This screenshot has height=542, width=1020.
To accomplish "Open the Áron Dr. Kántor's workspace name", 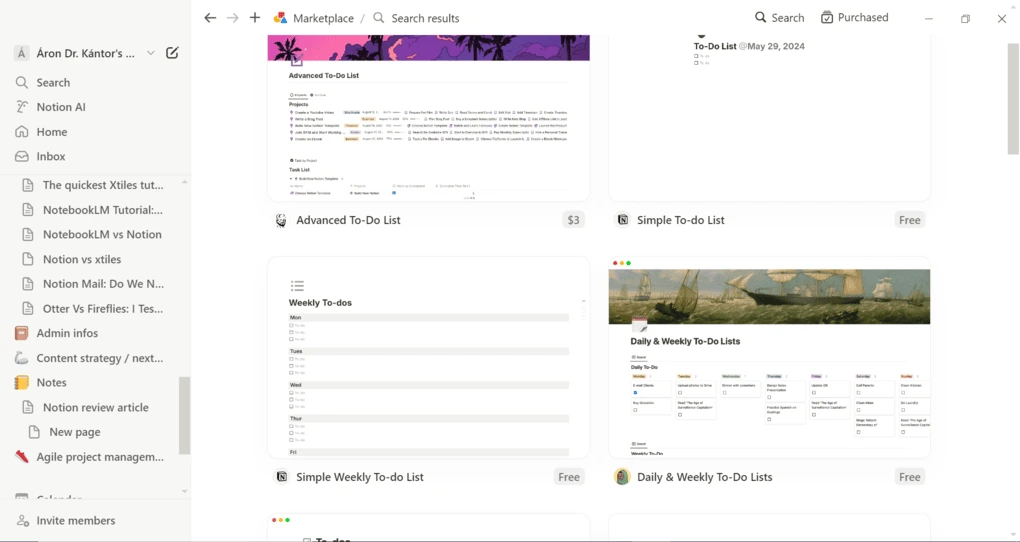I will (85, 53).
